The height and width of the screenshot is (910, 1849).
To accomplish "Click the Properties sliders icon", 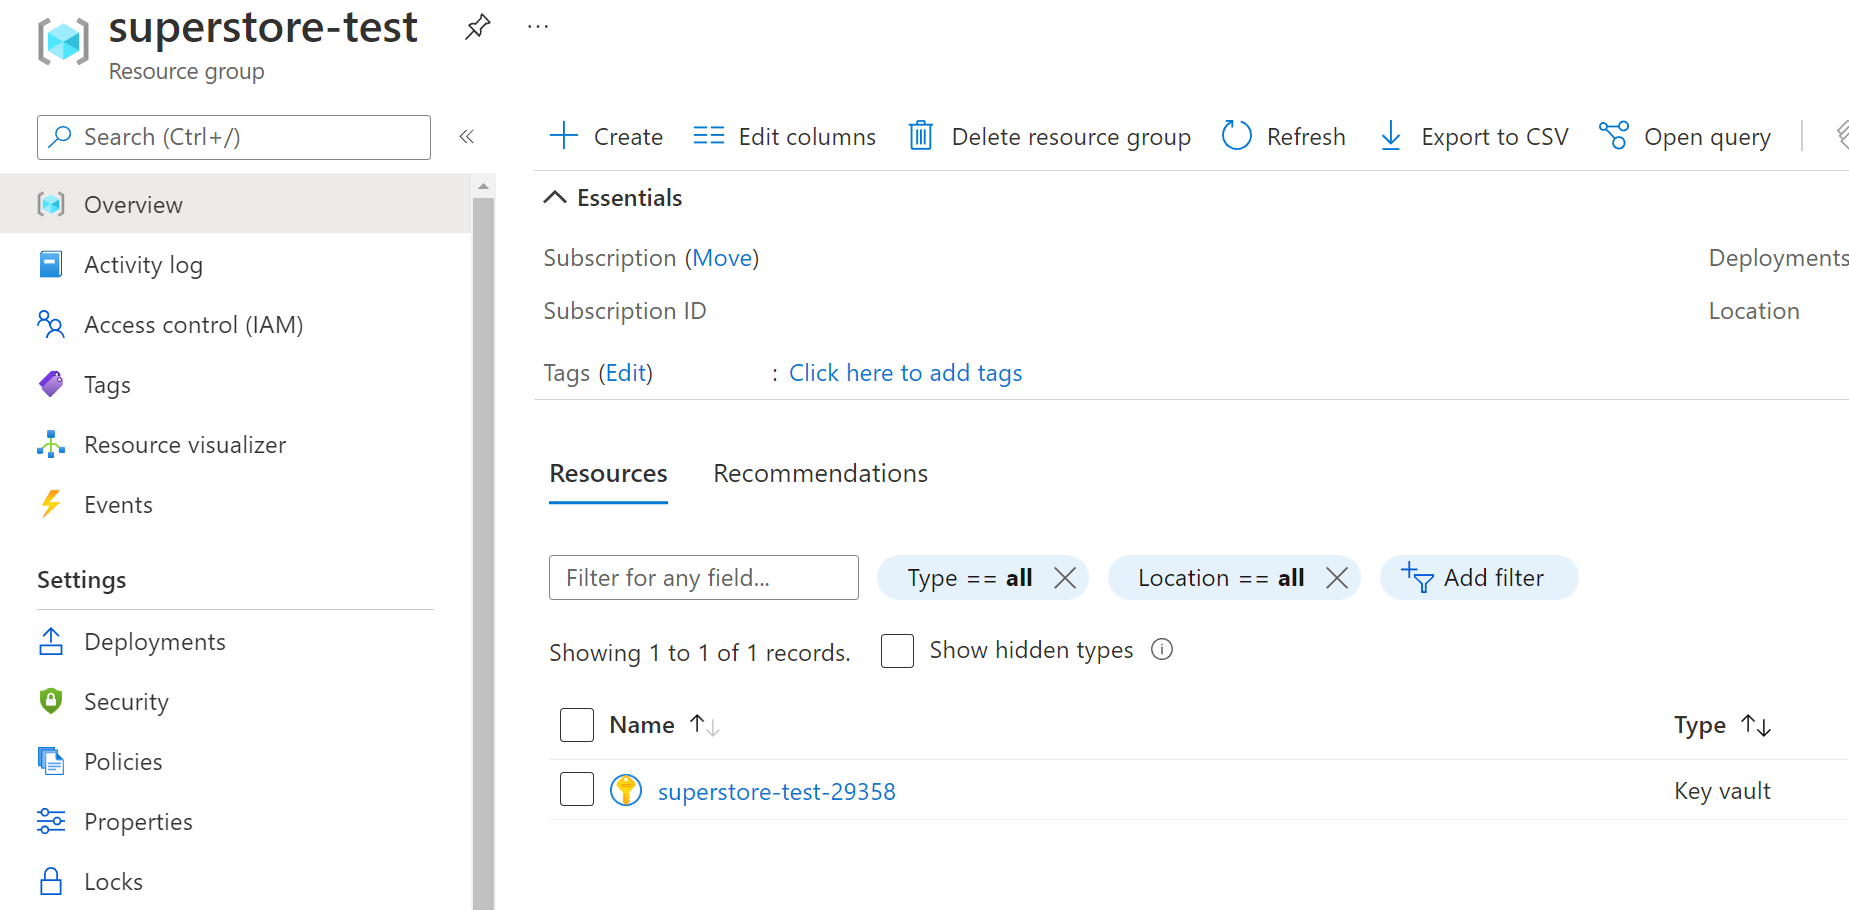I will 51,821.
